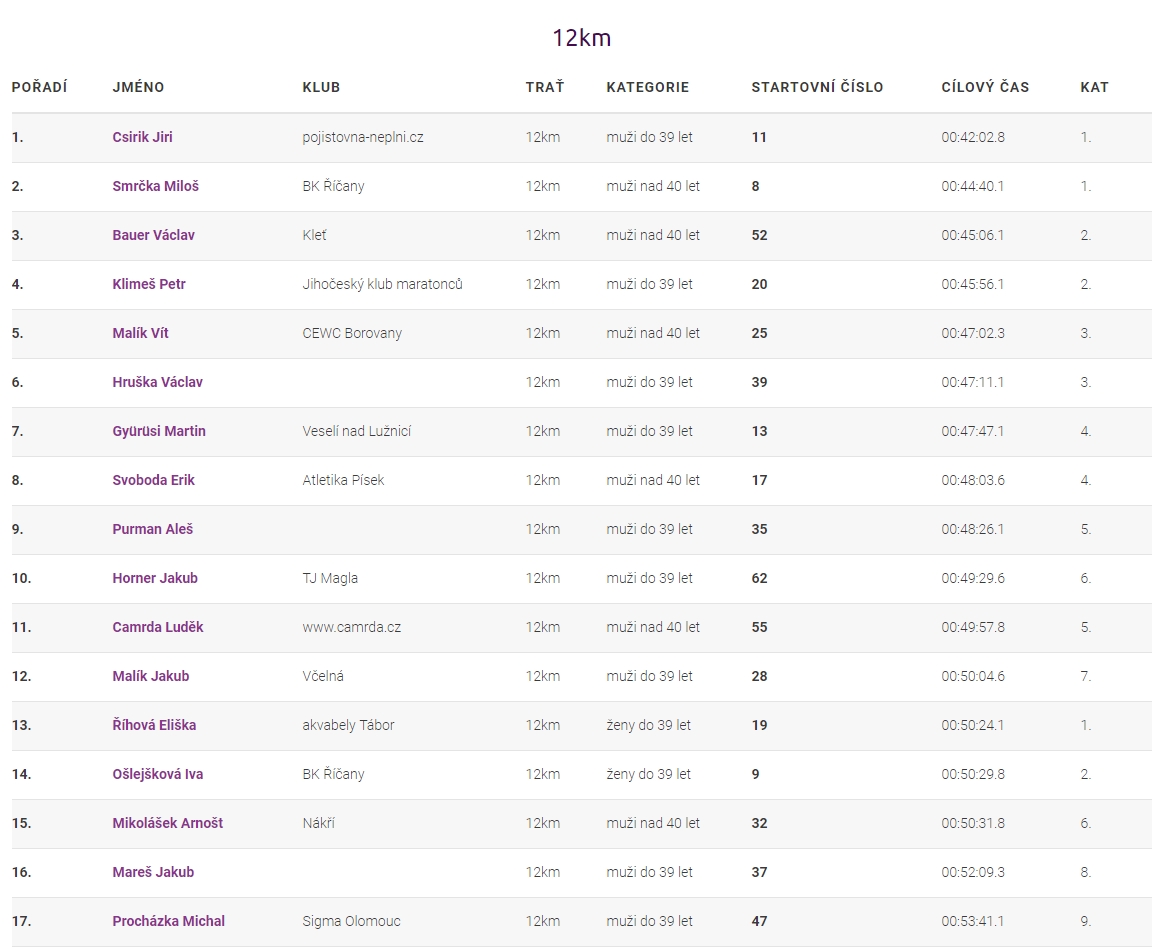This screenshot has height=949, width=1156.
Task: Select club cell CEWC Borovany
Action: [352, 333]
